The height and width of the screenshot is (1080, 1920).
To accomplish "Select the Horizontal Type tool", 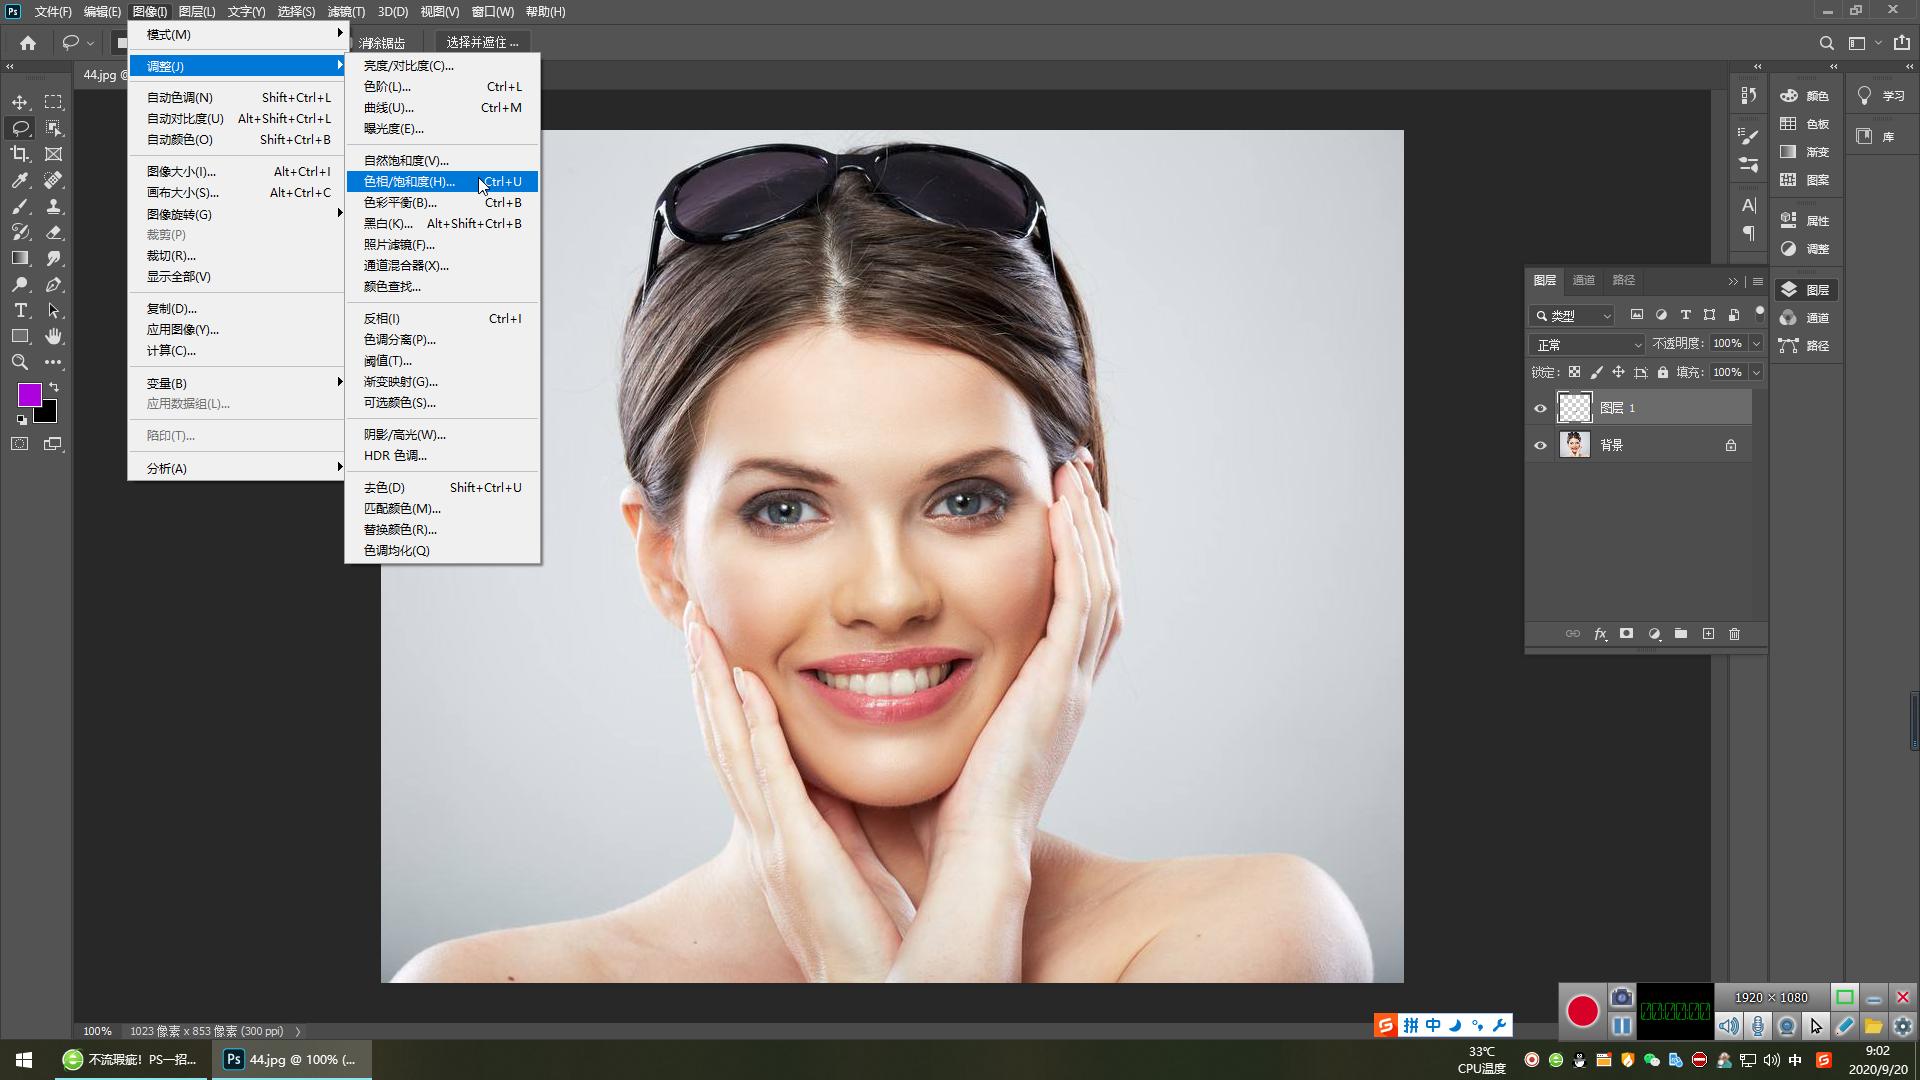I will tap(20, 310).
